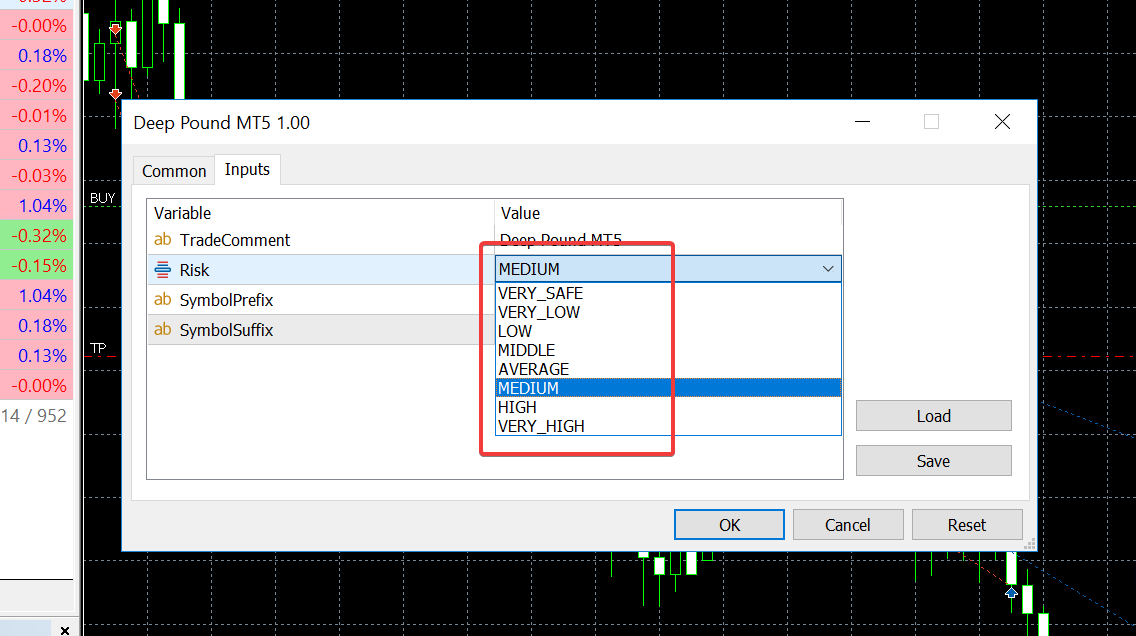Reset inputs to defaults
The height and width of the screenshot is (636, 1136).
click(966, 524)
